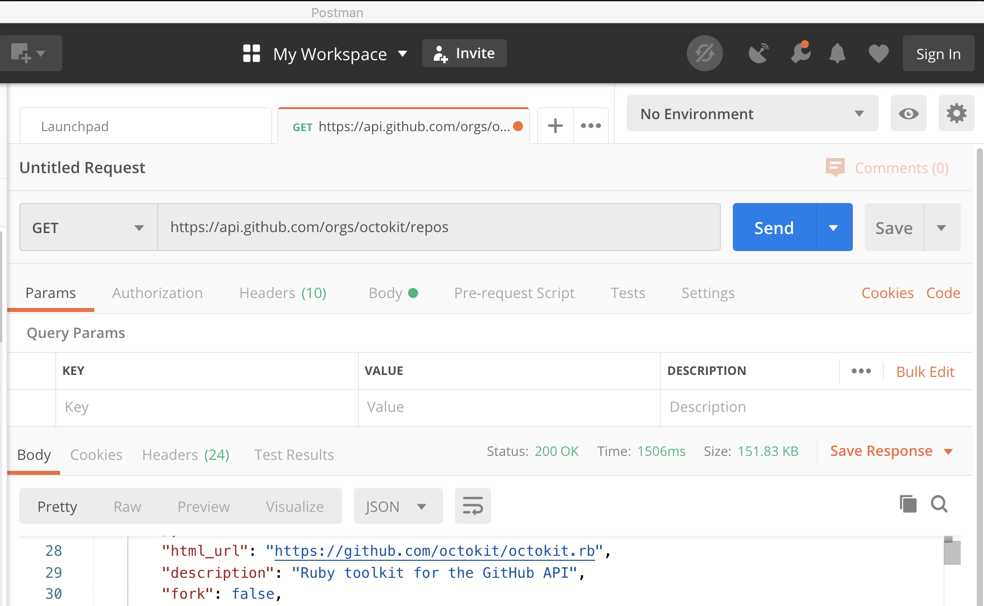Open the notifications bell icon
984x606 pixels.
click(838, 54)
